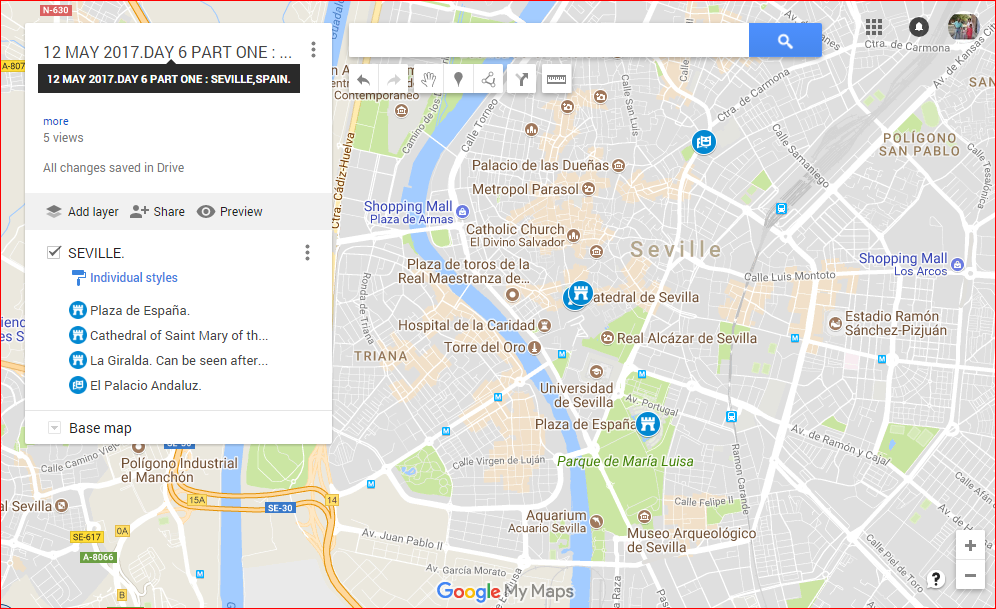Click Palacio de las Dueñas place icon

click(x=618, y=166)
